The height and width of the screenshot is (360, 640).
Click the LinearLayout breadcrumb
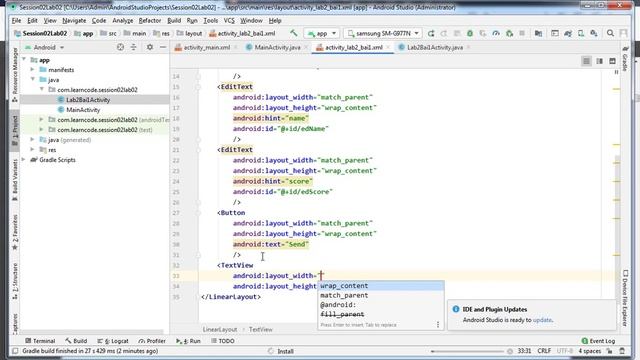220,329
